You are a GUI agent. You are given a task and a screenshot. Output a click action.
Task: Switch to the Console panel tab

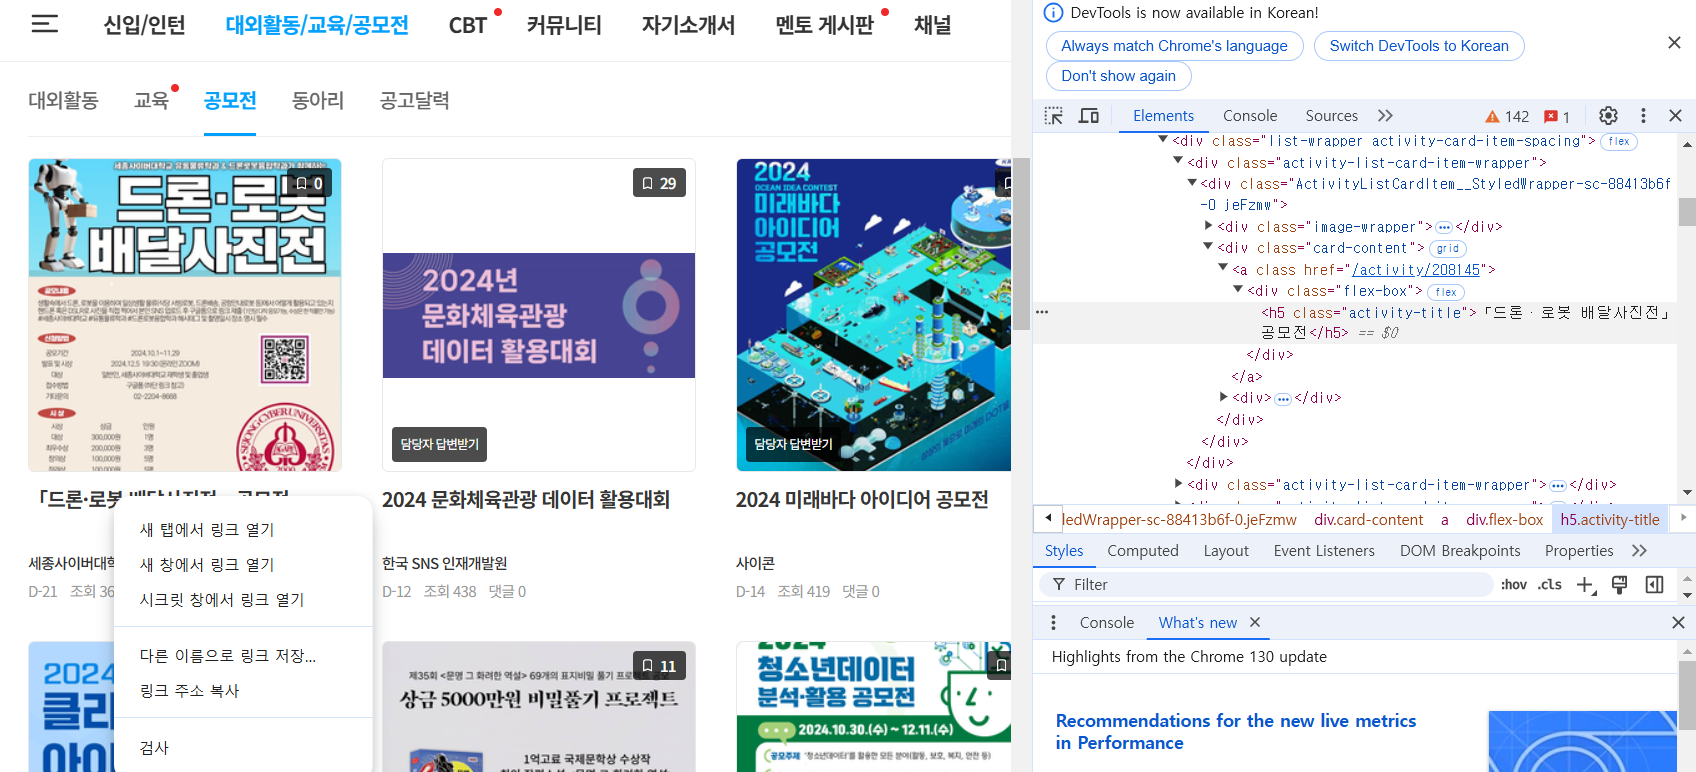(x=1250, y=116)
